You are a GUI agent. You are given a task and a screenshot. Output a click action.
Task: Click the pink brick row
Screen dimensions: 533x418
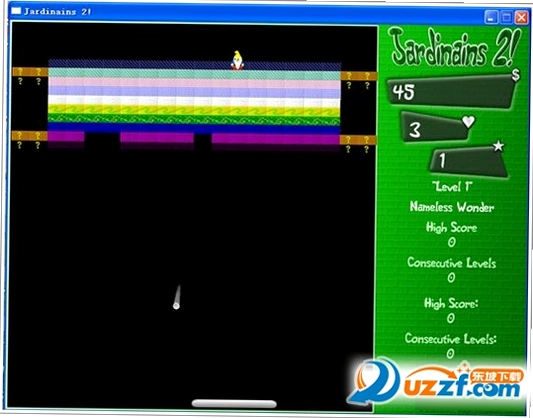[194, 83]
